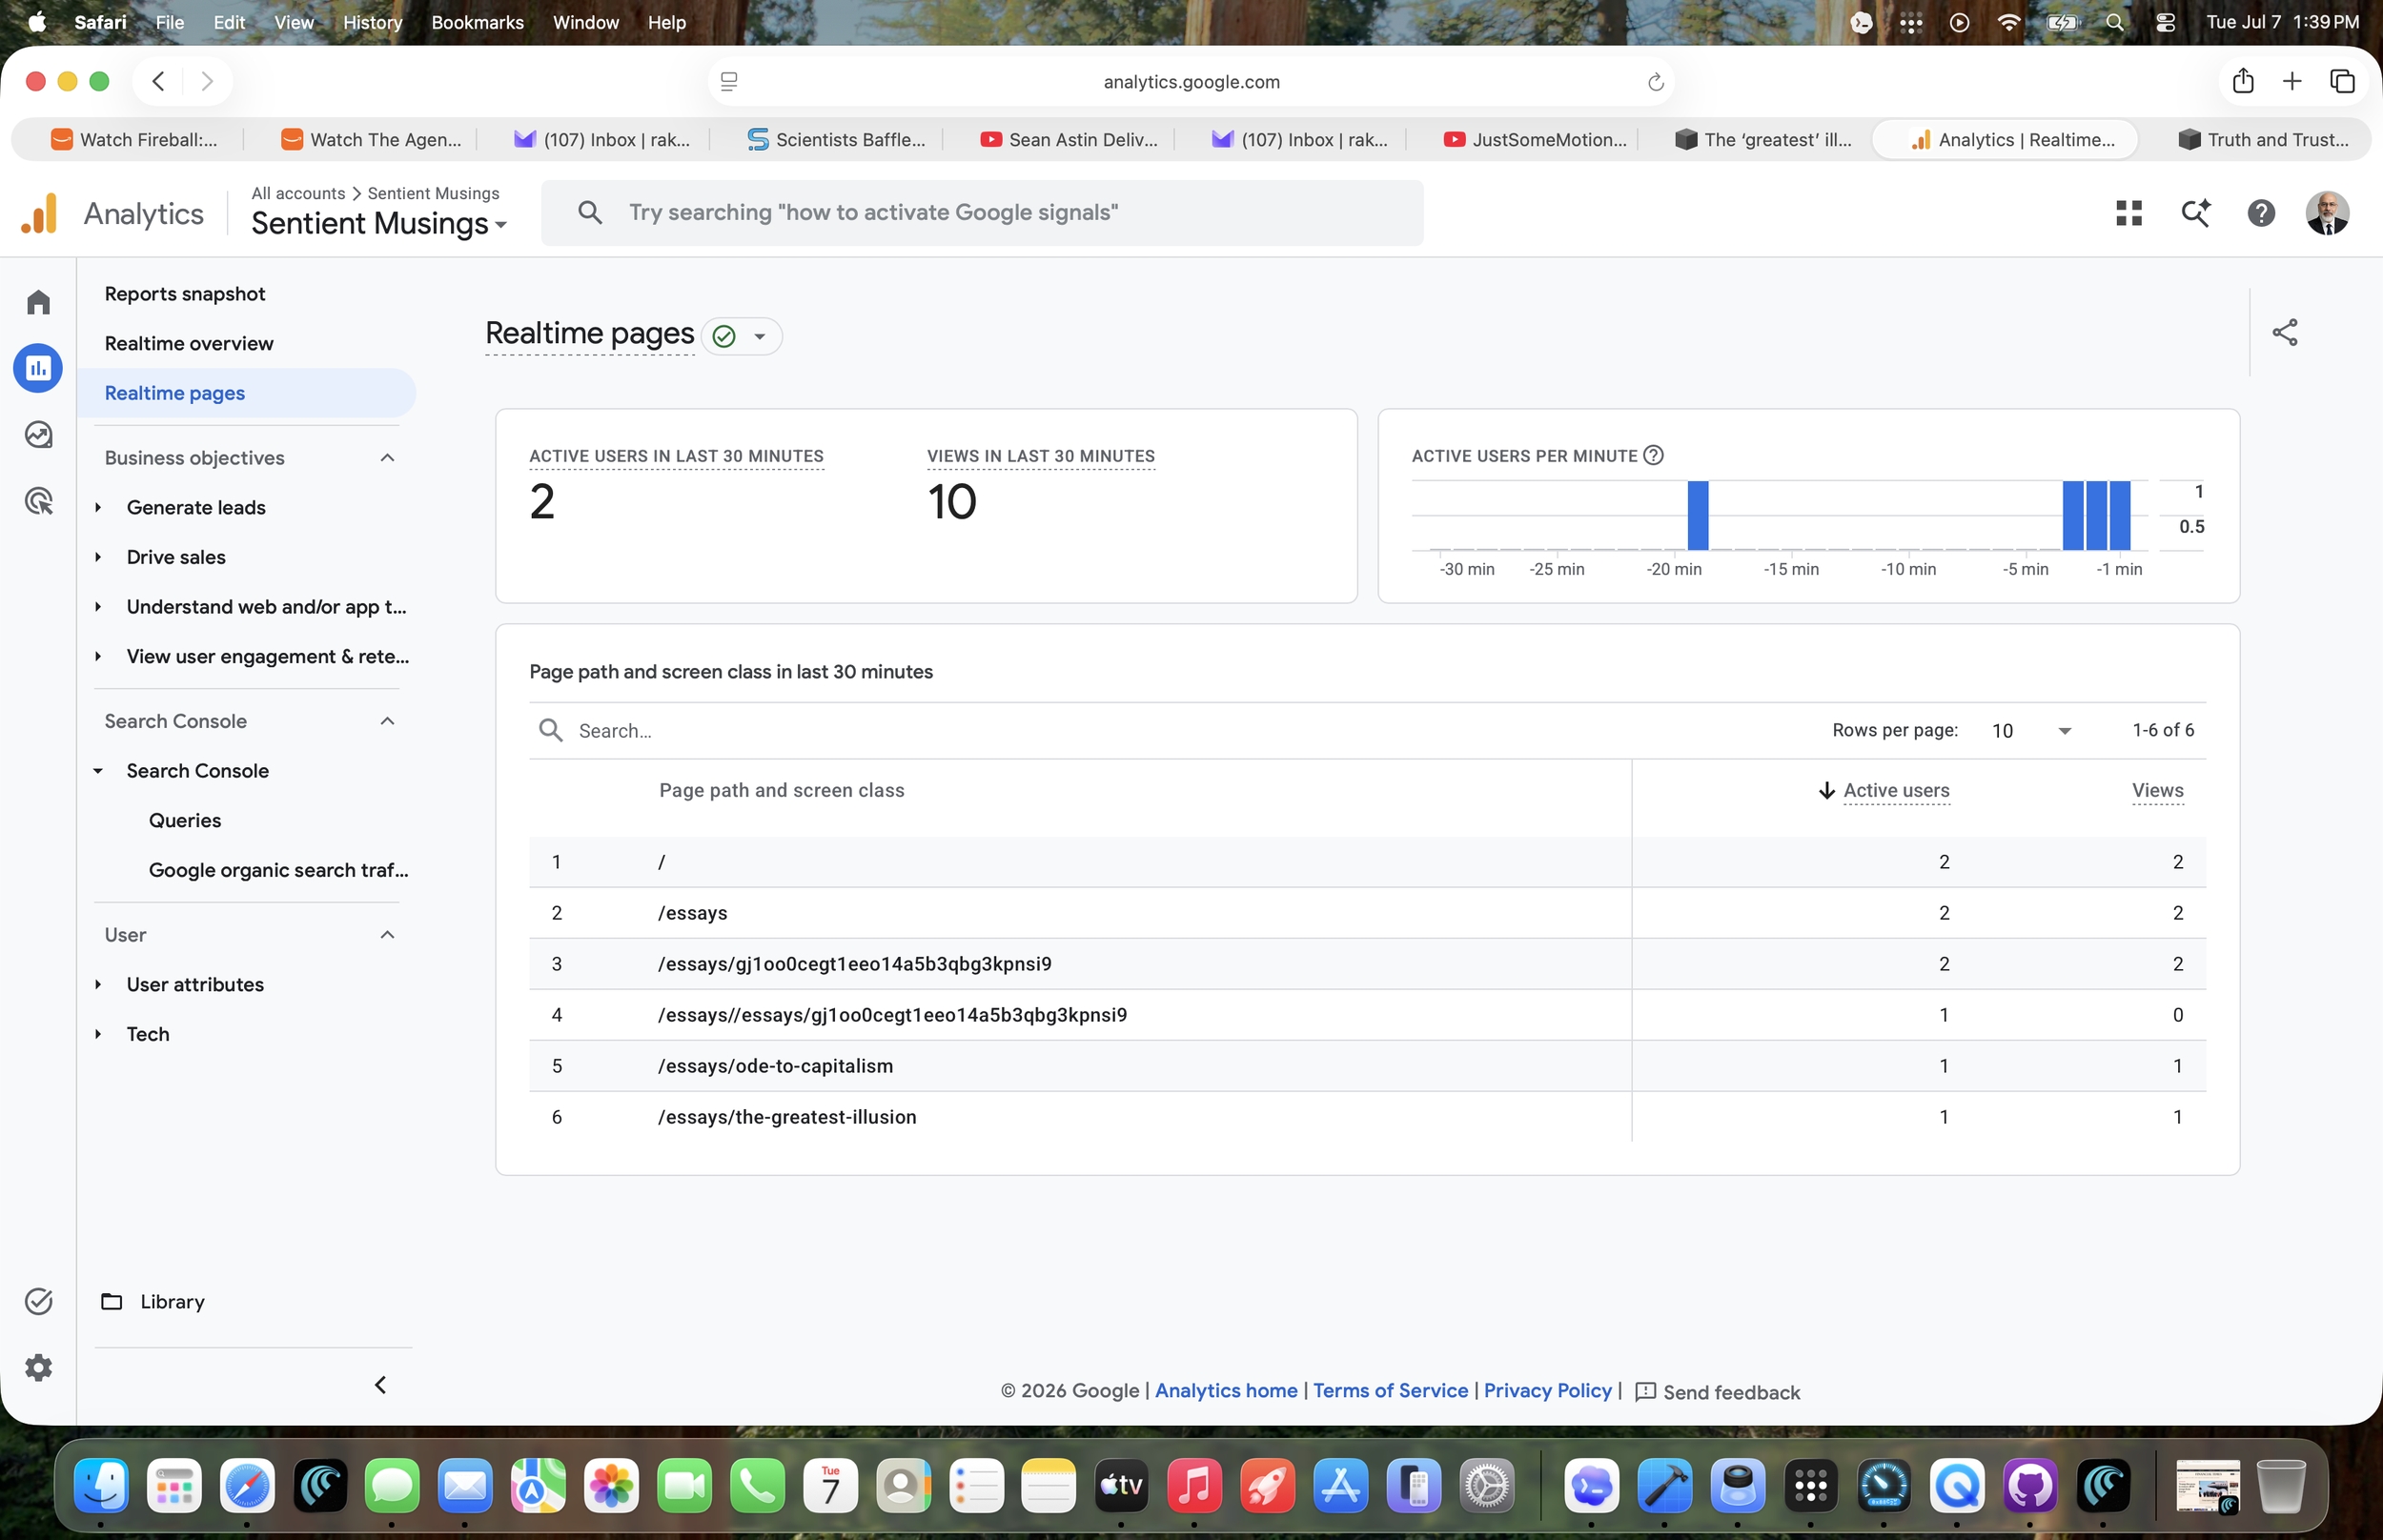Click the Analytics logo

click(x=40, y=213)
